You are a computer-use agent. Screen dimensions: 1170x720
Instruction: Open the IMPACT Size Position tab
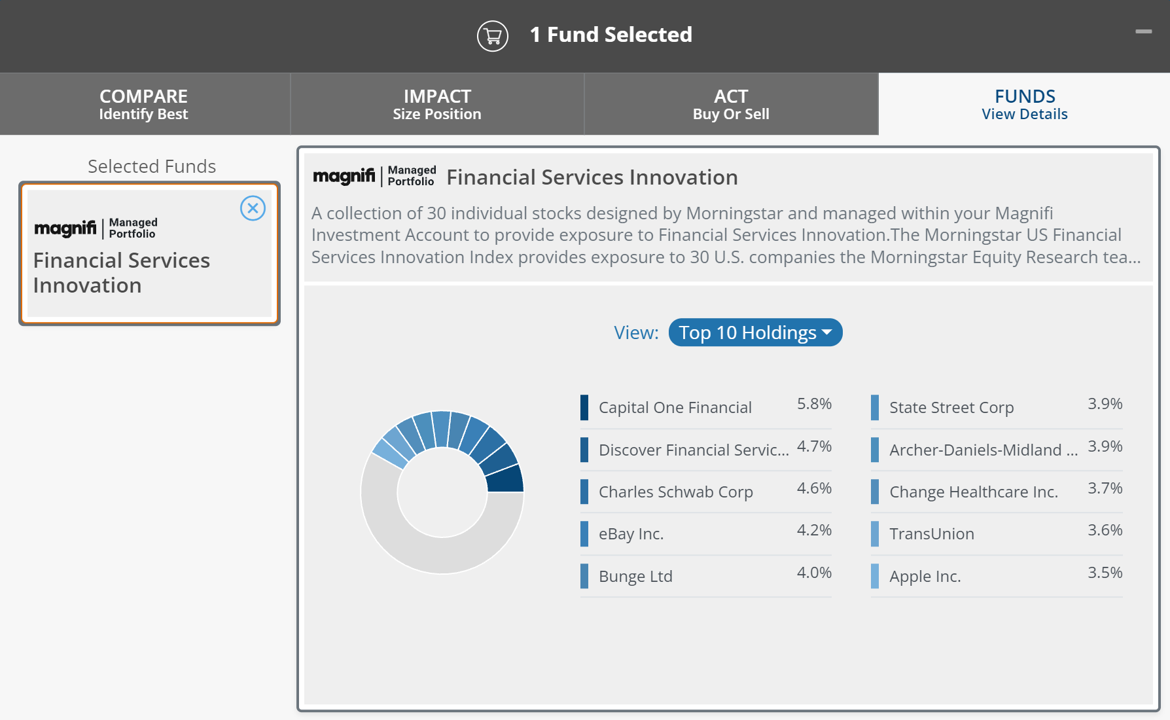point(436,103)
